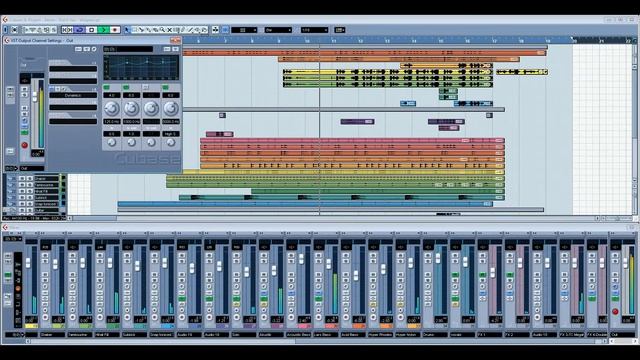Enable record on Subkick mixer channel

pyautogui.click(x=127, y=317)
